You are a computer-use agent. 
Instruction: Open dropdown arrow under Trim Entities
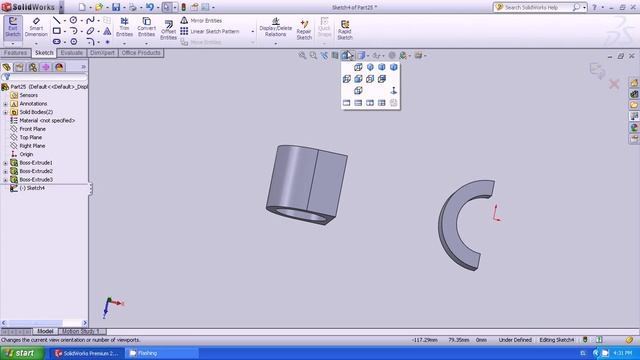124,43
